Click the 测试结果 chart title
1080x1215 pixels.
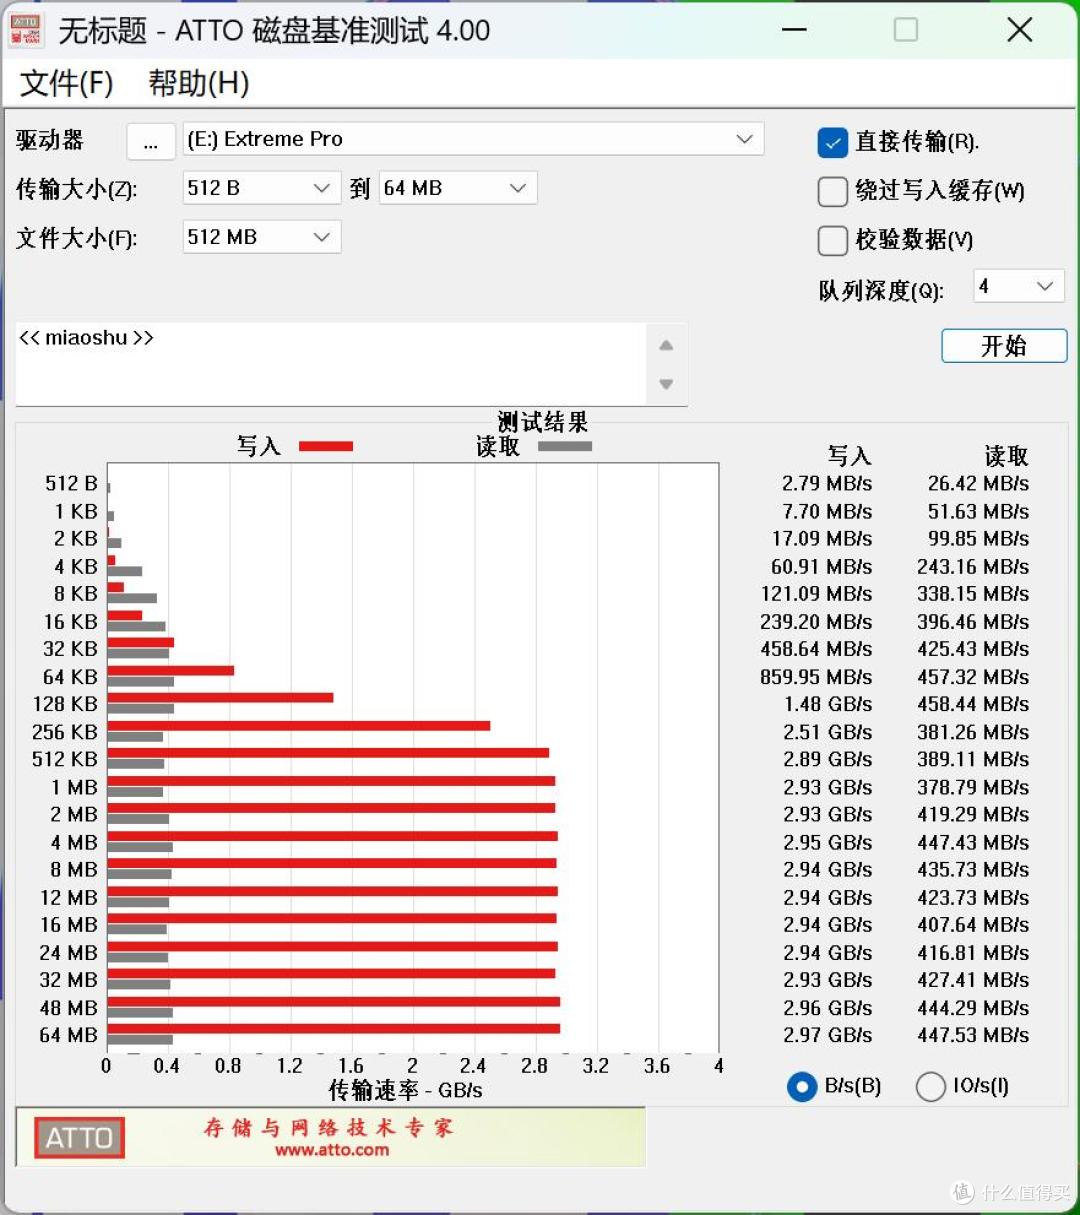tap(543, 421)
